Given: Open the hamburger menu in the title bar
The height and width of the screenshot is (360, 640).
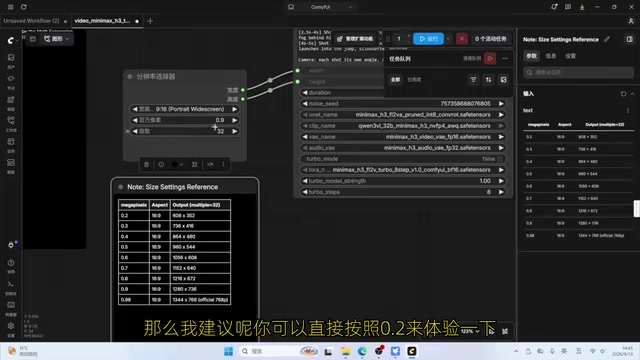Looking at the screenshot, I should (11, 7).
